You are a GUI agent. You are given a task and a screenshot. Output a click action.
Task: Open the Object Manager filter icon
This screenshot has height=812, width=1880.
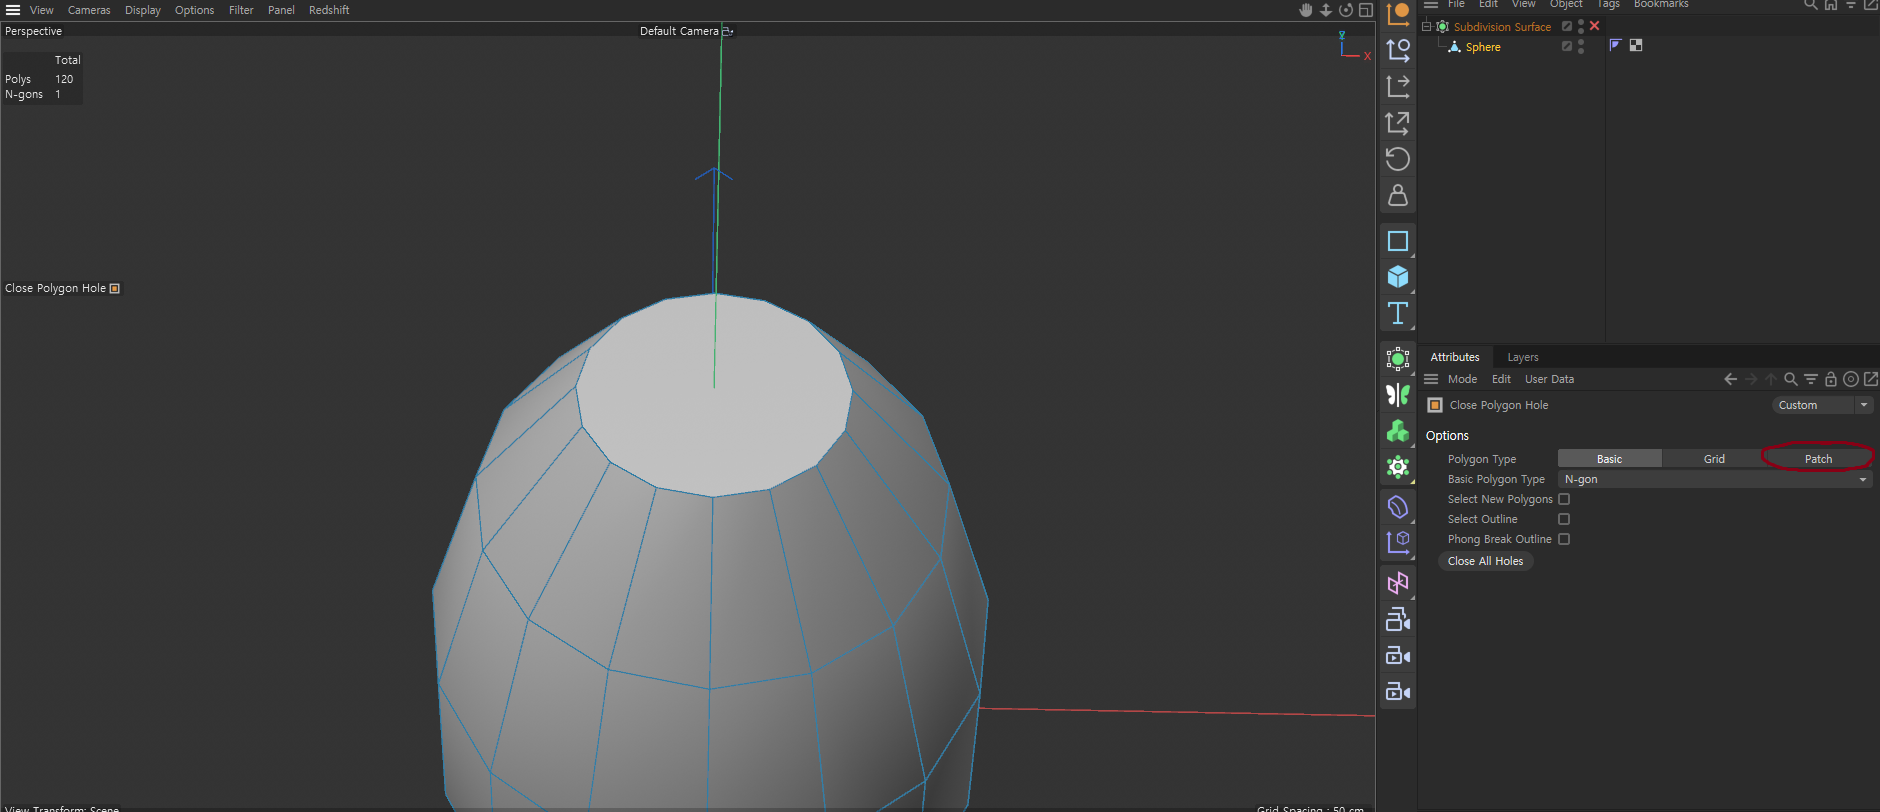[x=1851, y=4]
